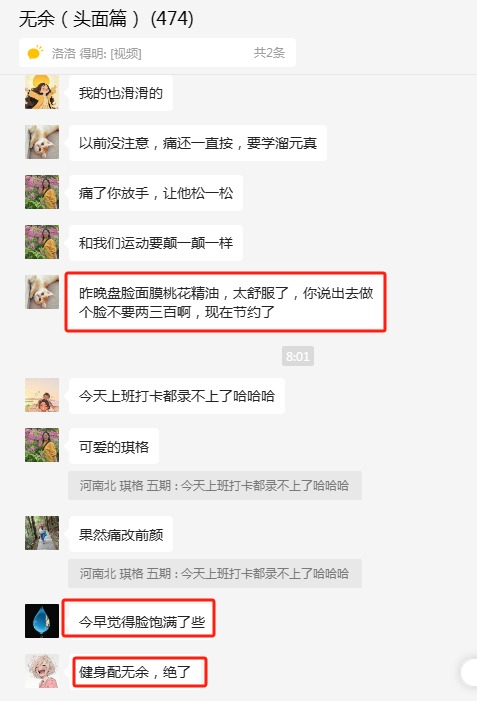477x701 pixels.
Task: Click cartoon couple avatar beside 今天上班打卡
Action: 42,395
